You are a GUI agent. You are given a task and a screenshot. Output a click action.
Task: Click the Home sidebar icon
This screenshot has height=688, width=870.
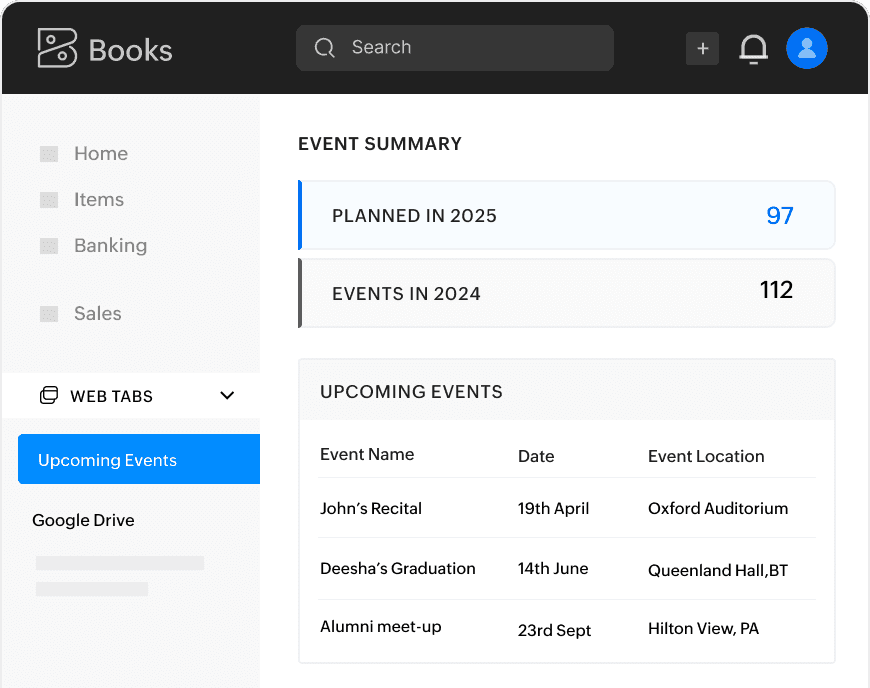[49, 154]
